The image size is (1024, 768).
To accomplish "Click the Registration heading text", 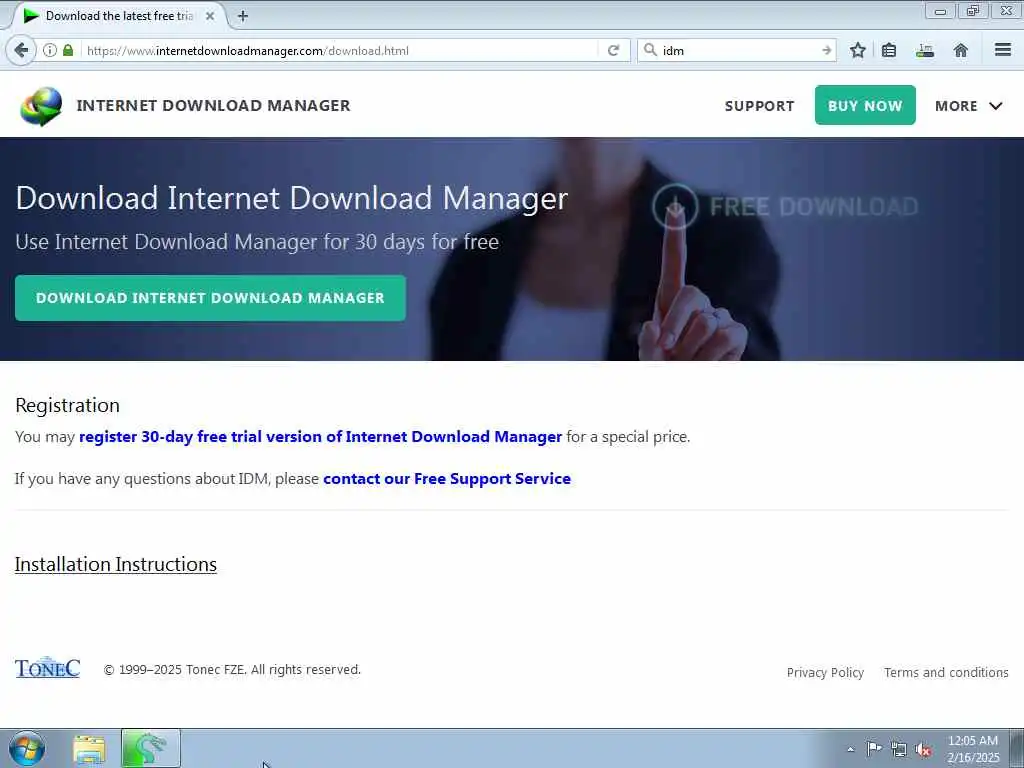I will pyautogui.click(x=67, y=406).
